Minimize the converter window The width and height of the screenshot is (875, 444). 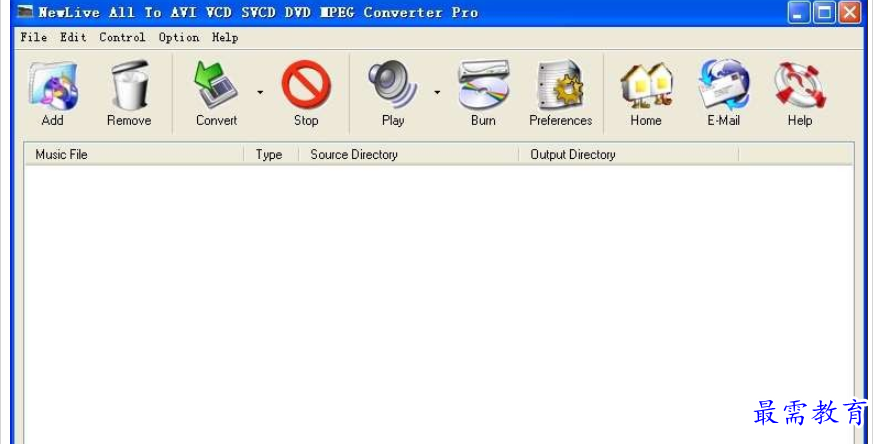coord(799,12)
